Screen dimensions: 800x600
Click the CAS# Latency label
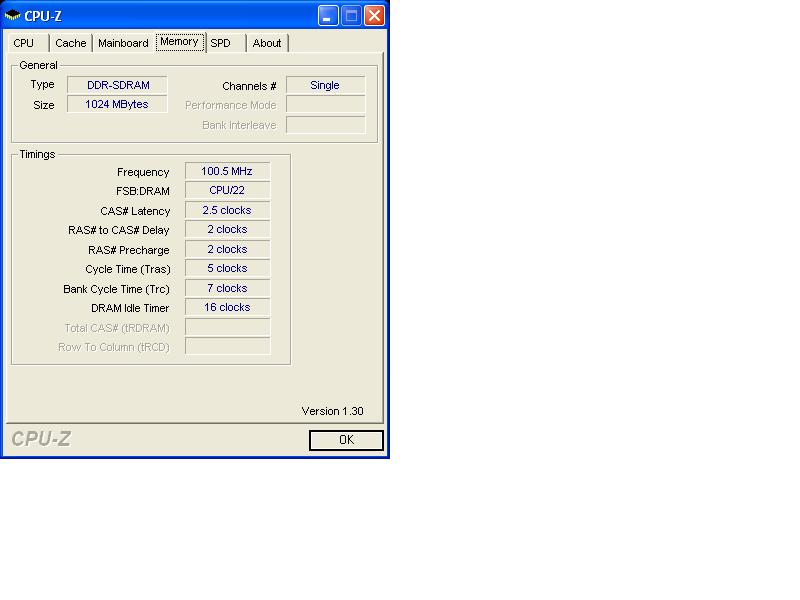tap(135, 211)
